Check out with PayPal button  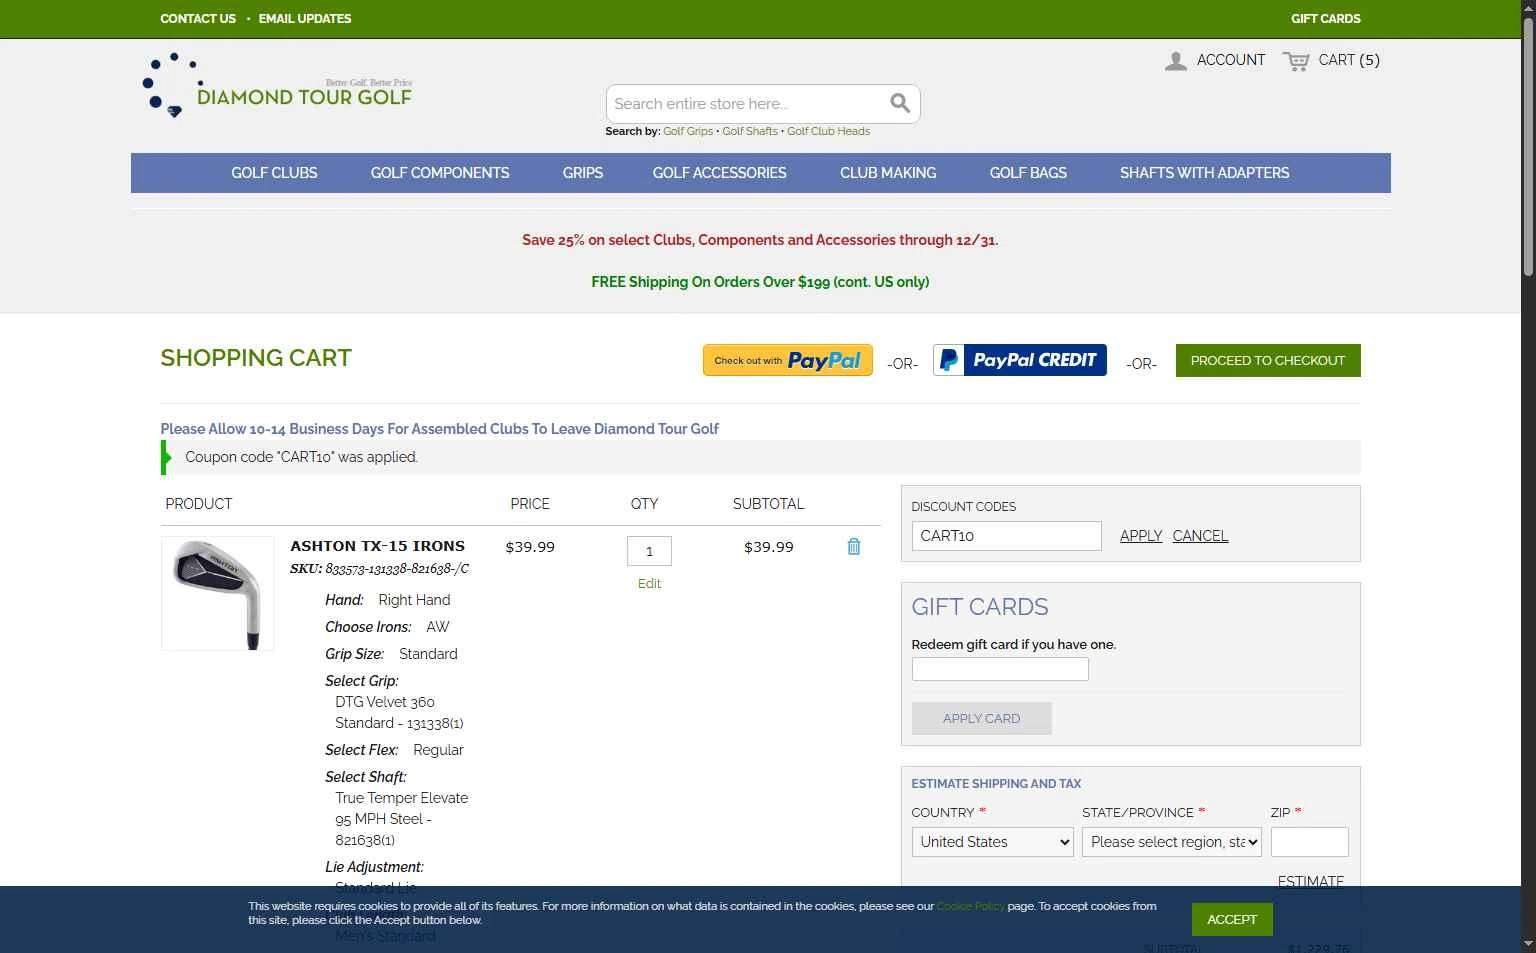pyautogui.click(x=788, y=360)
